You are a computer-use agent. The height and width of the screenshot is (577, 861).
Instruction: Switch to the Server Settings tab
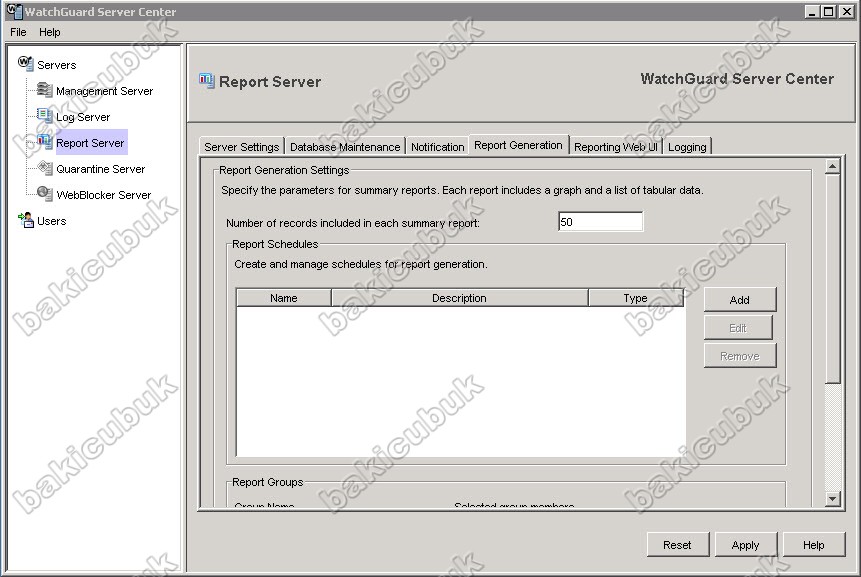point(242,147)
